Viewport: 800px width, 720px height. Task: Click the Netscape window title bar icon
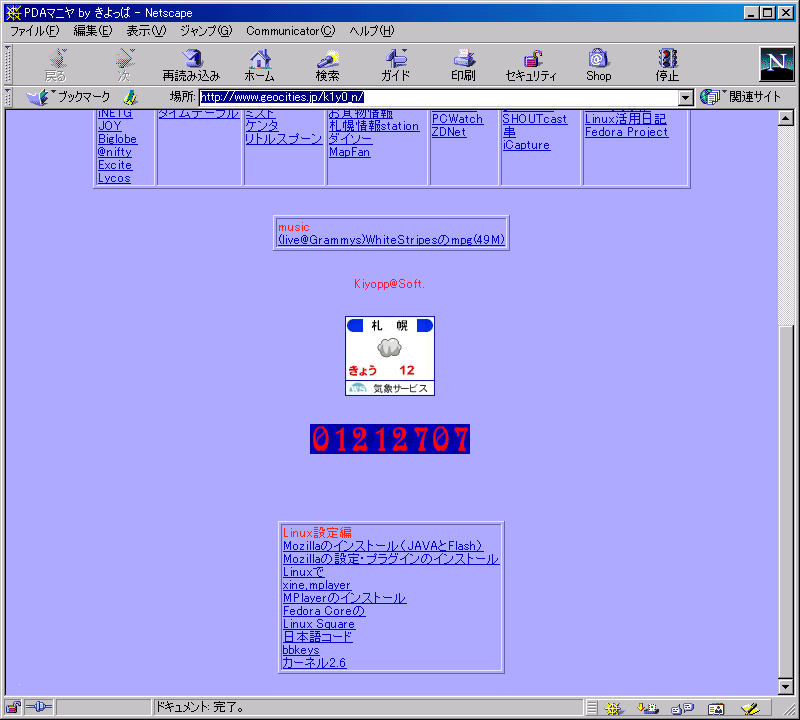13,12
